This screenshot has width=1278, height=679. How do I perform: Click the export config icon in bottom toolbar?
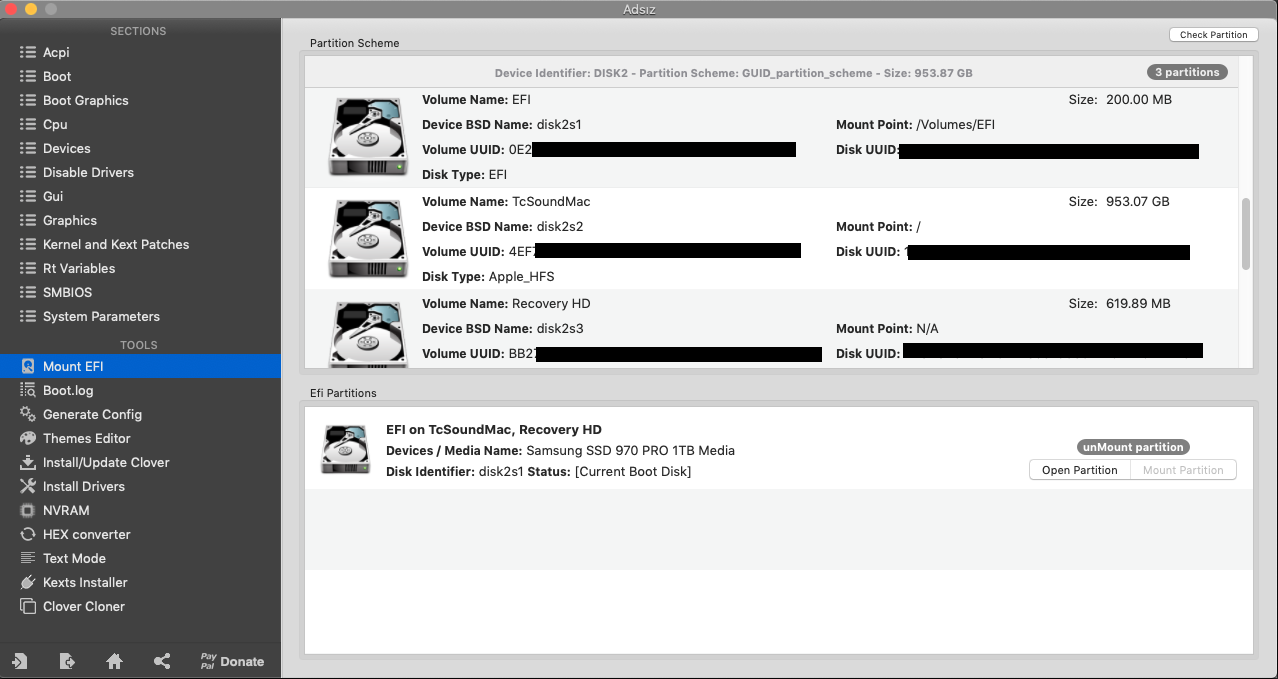point(67,661)
